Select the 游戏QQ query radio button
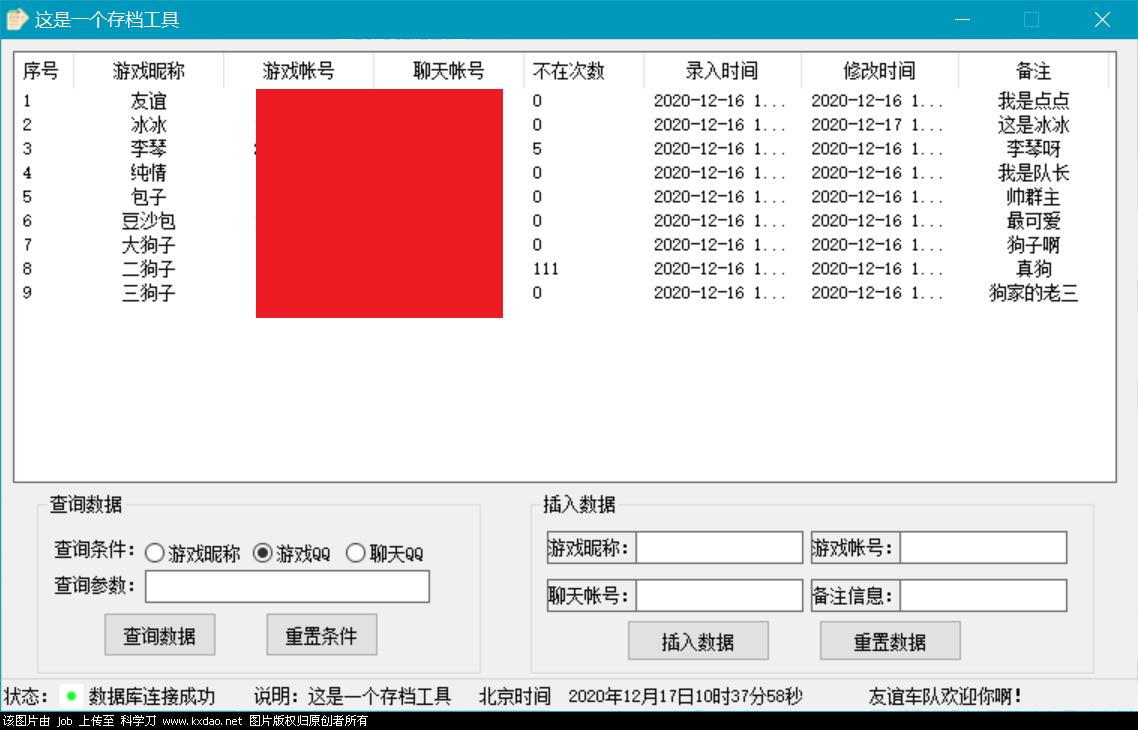The image size is (1138, 730). click(x=263, y=553)
